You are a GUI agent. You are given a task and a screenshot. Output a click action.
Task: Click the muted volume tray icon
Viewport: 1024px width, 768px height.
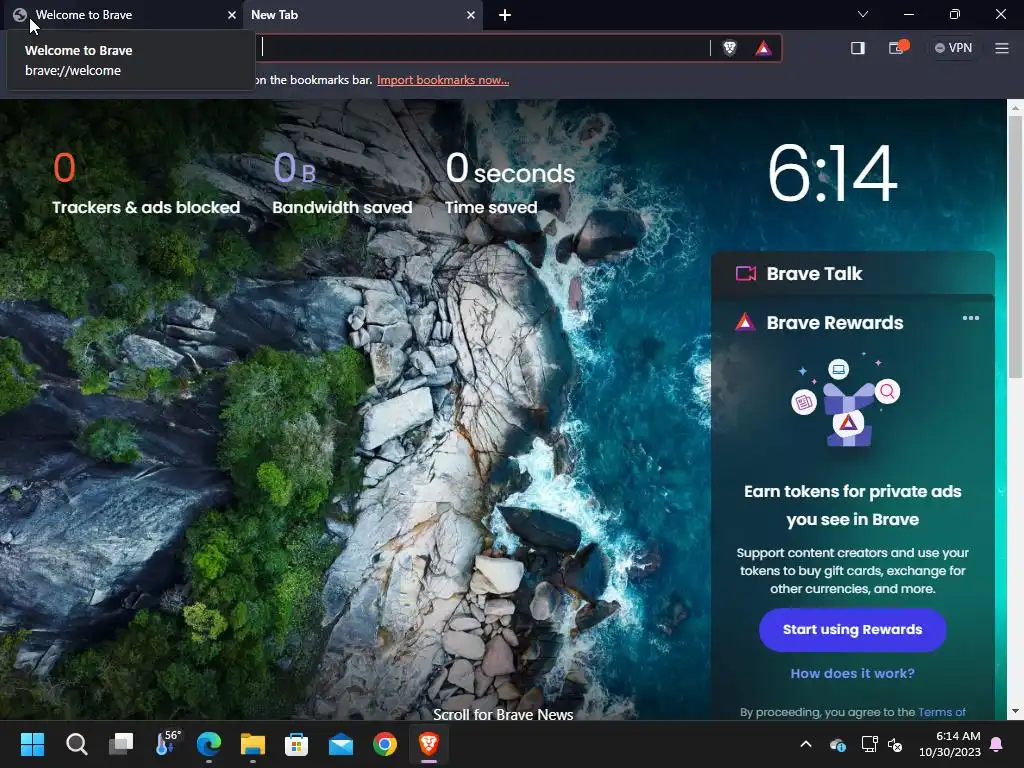pyautogui.click(x=895, y=744)
